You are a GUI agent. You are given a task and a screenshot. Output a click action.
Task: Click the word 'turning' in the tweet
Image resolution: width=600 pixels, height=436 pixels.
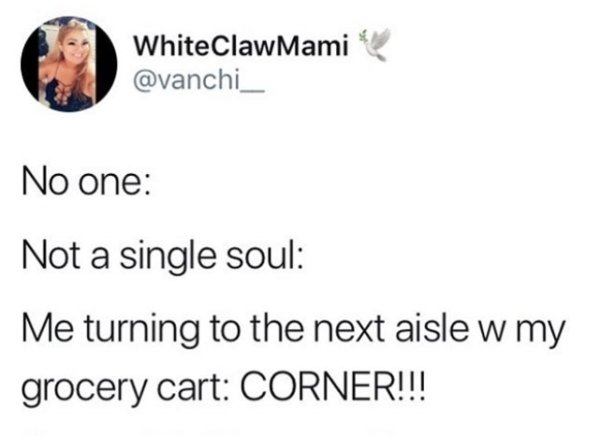pos(142,330)
